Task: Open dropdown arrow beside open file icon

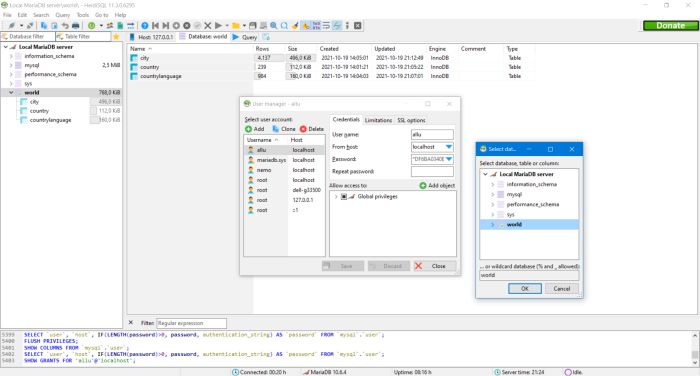Action: [x=244, y=25]
